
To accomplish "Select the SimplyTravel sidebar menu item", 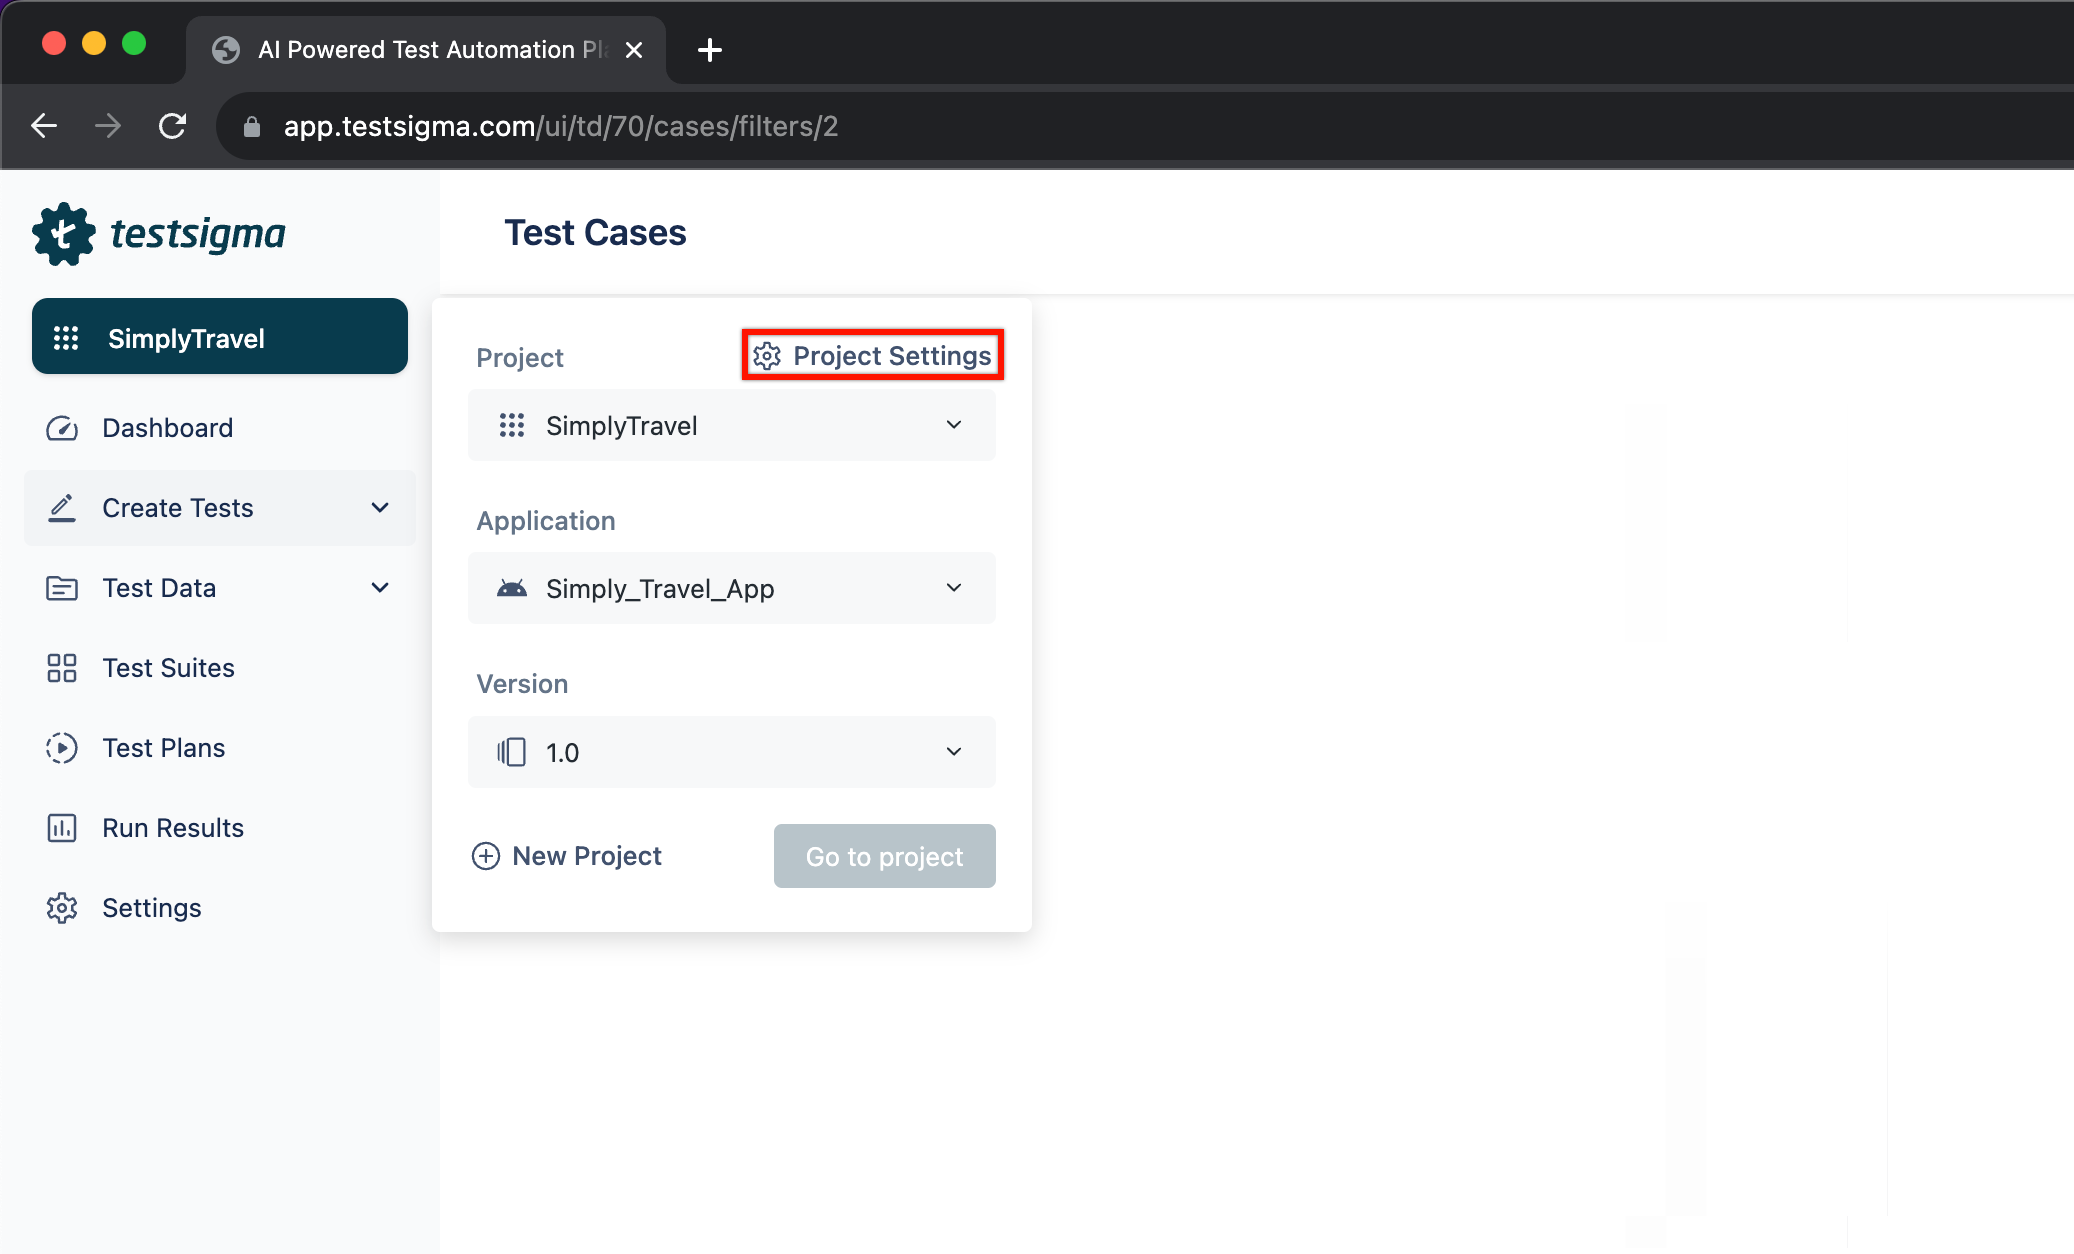I will tap(218, 338).
